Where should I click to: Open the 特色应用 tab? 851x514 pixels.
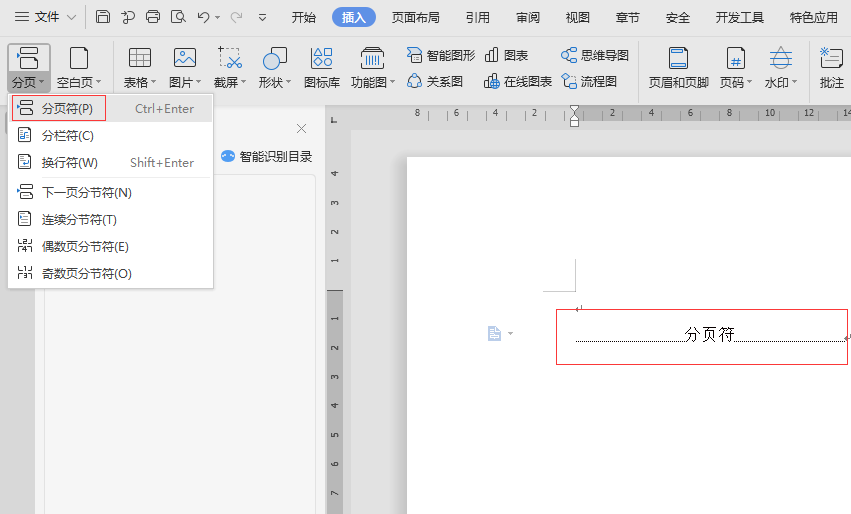814,17
